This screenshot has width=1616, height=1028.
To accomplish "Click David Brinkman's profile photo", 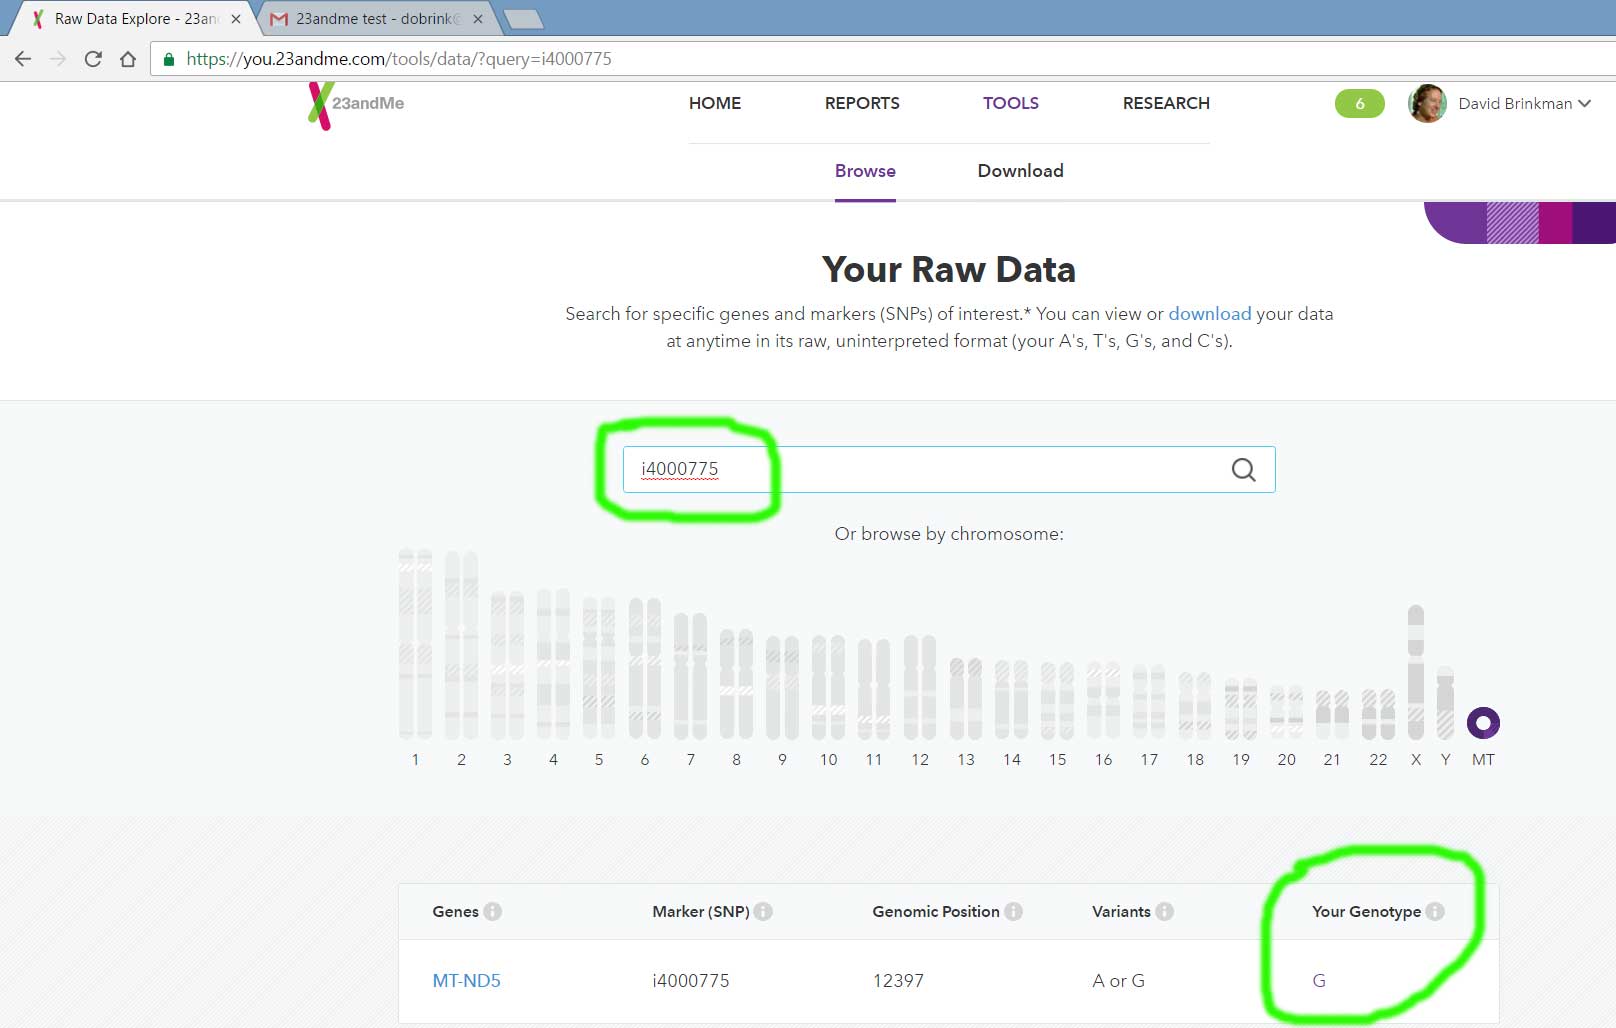I will [1427, 103].
